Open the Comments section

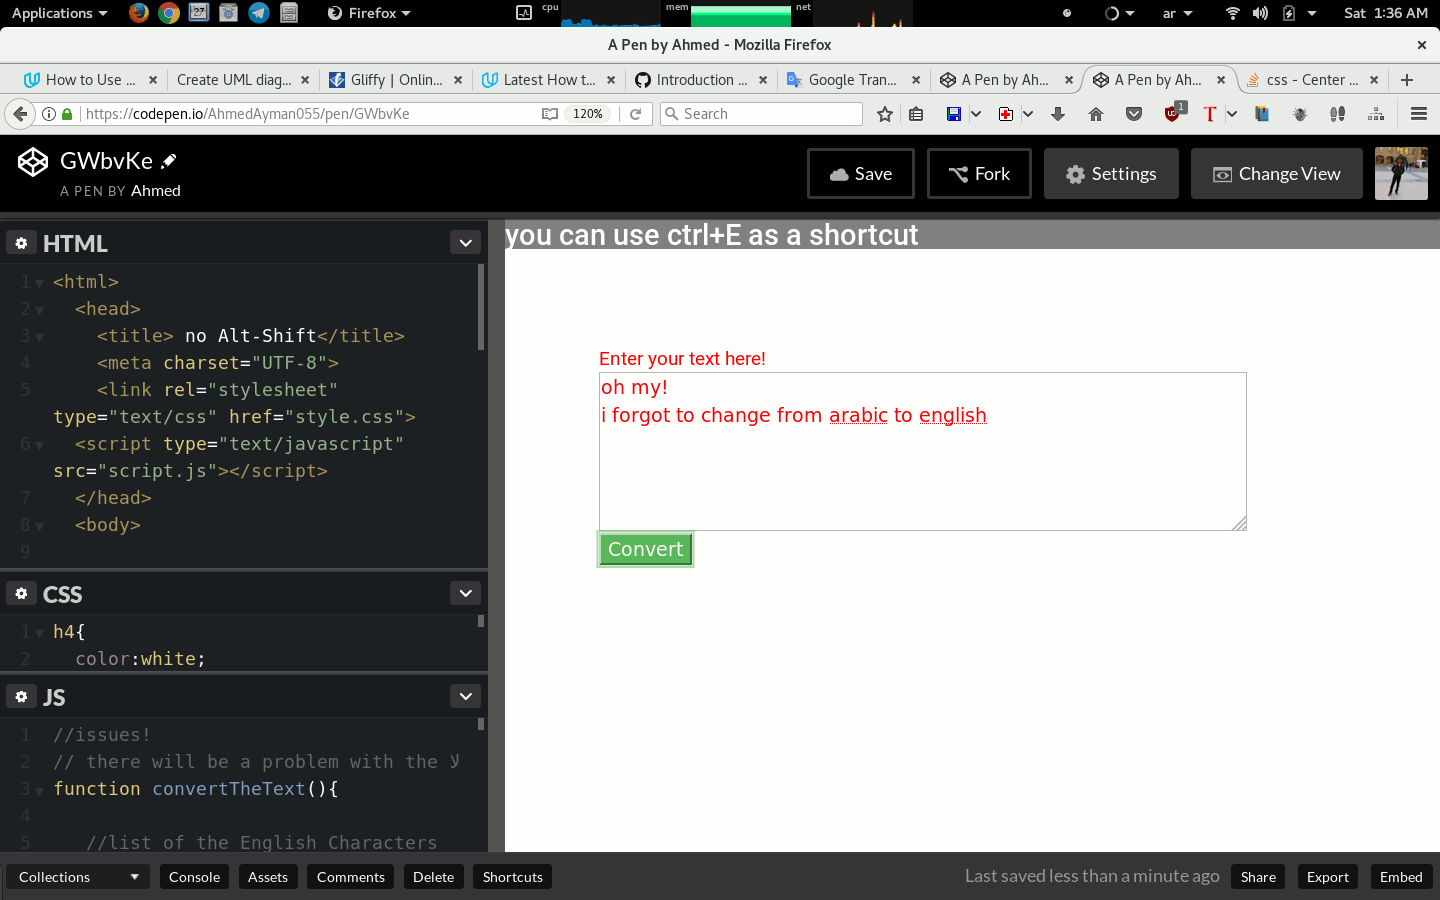351,877
